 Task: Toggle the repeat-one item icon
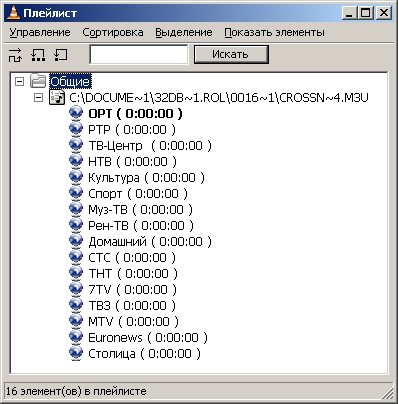coord(61,55)
